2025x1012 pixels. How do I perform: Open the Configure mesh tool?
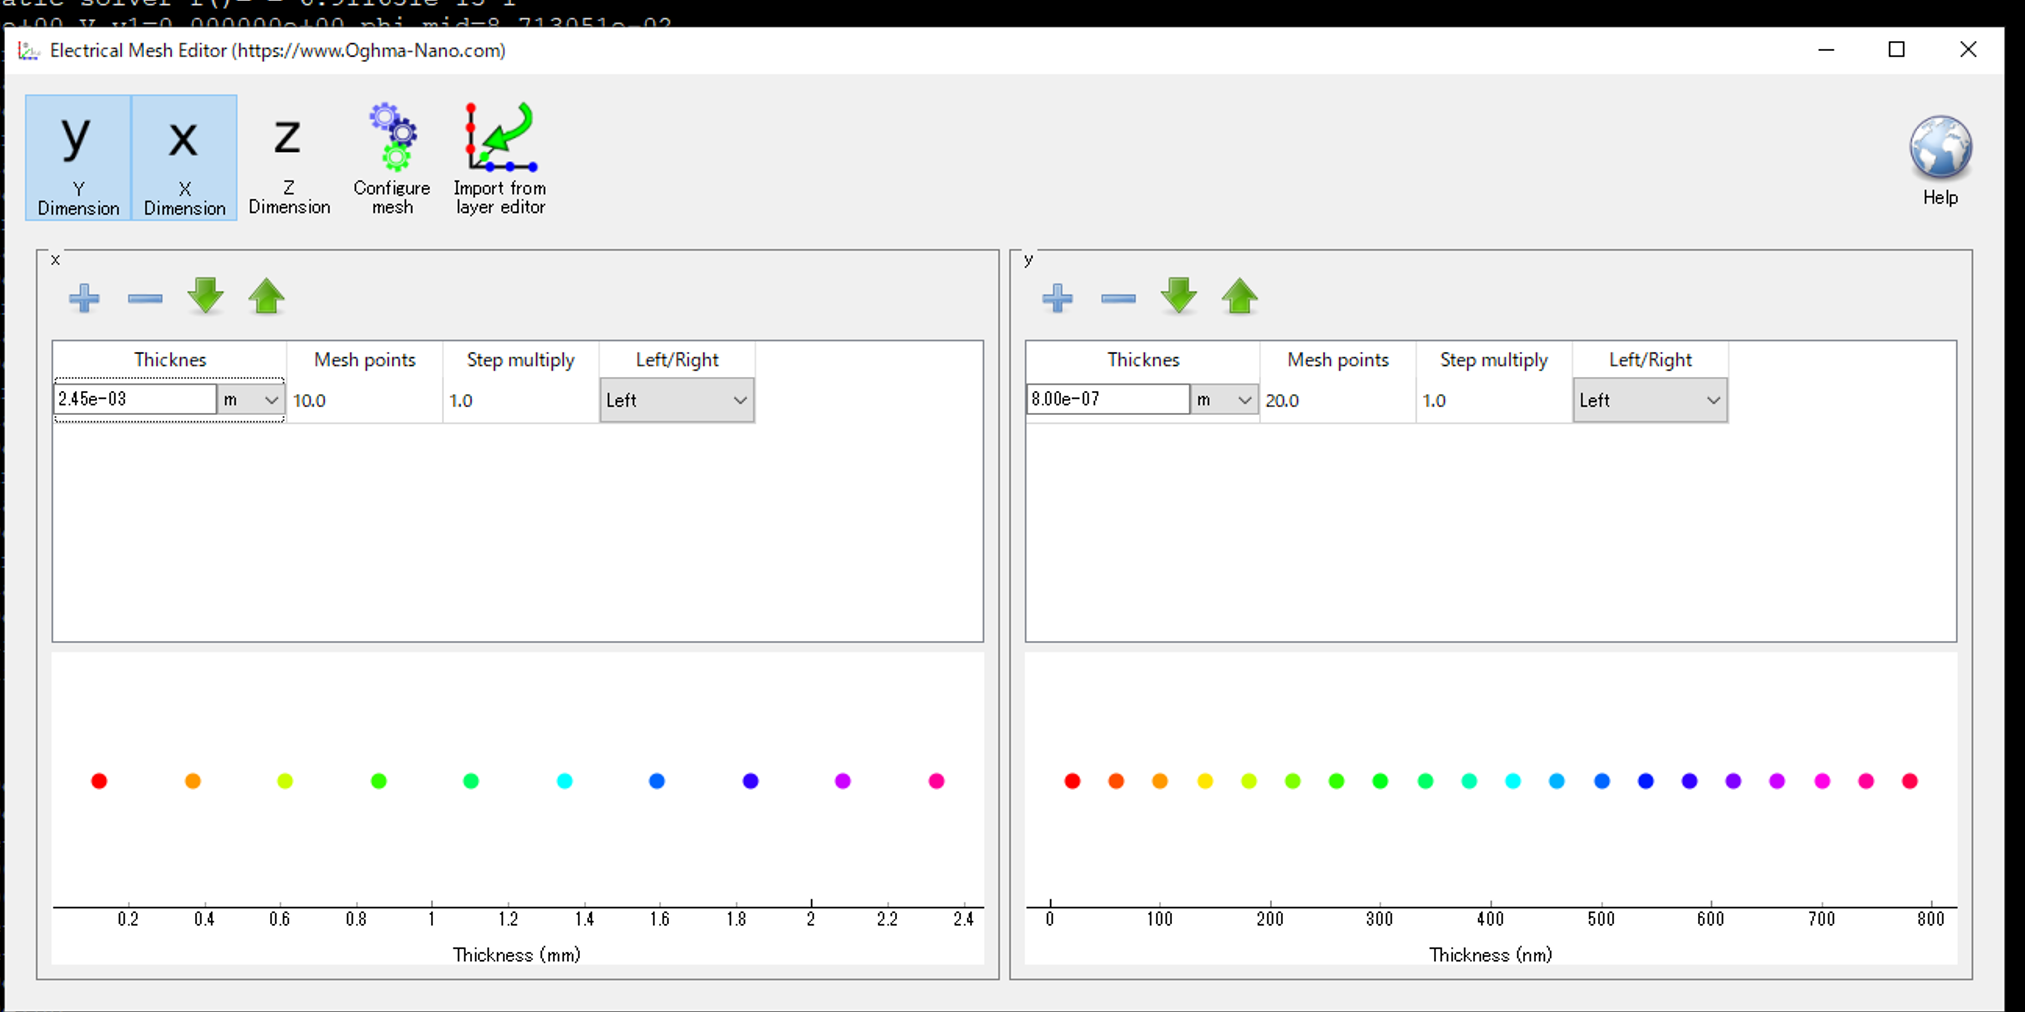[392, 158]
